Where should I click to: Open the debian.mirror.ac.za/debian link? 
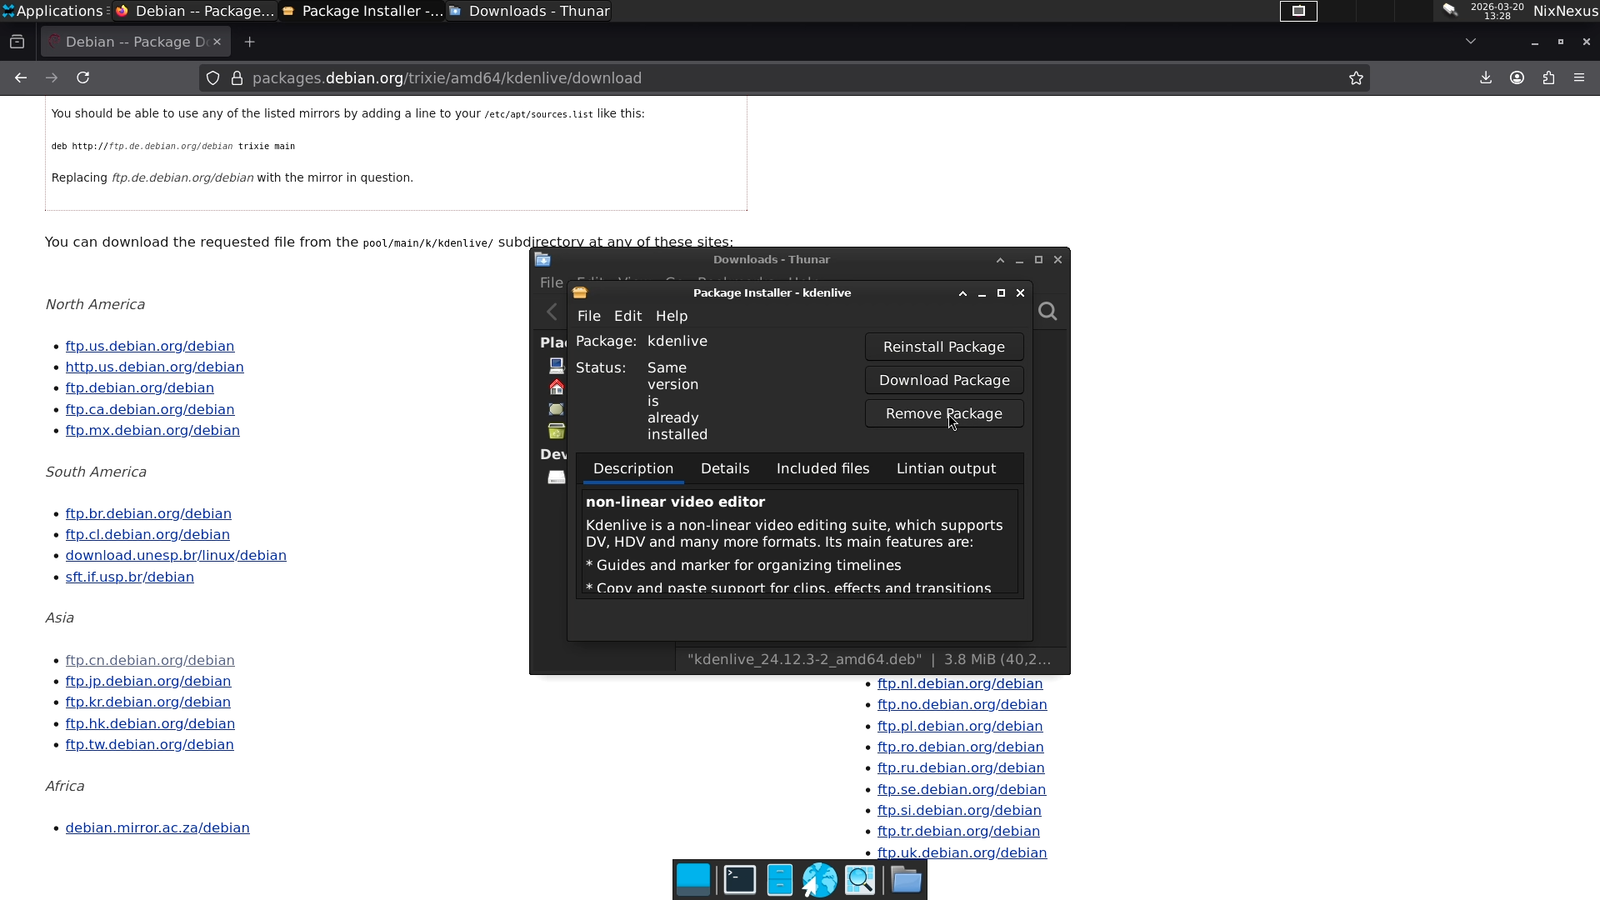(x=158, y=828)
